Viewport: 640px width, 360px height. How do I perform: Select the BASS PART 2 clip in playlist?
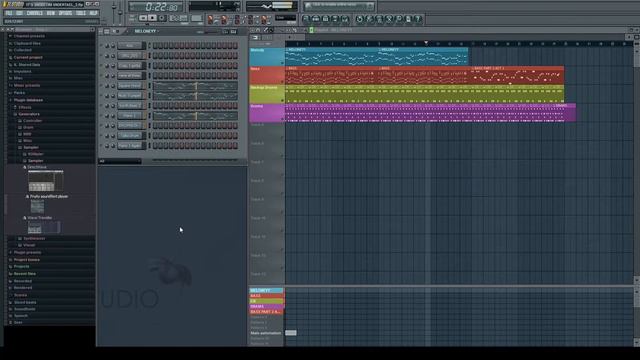tap(518, 75)
